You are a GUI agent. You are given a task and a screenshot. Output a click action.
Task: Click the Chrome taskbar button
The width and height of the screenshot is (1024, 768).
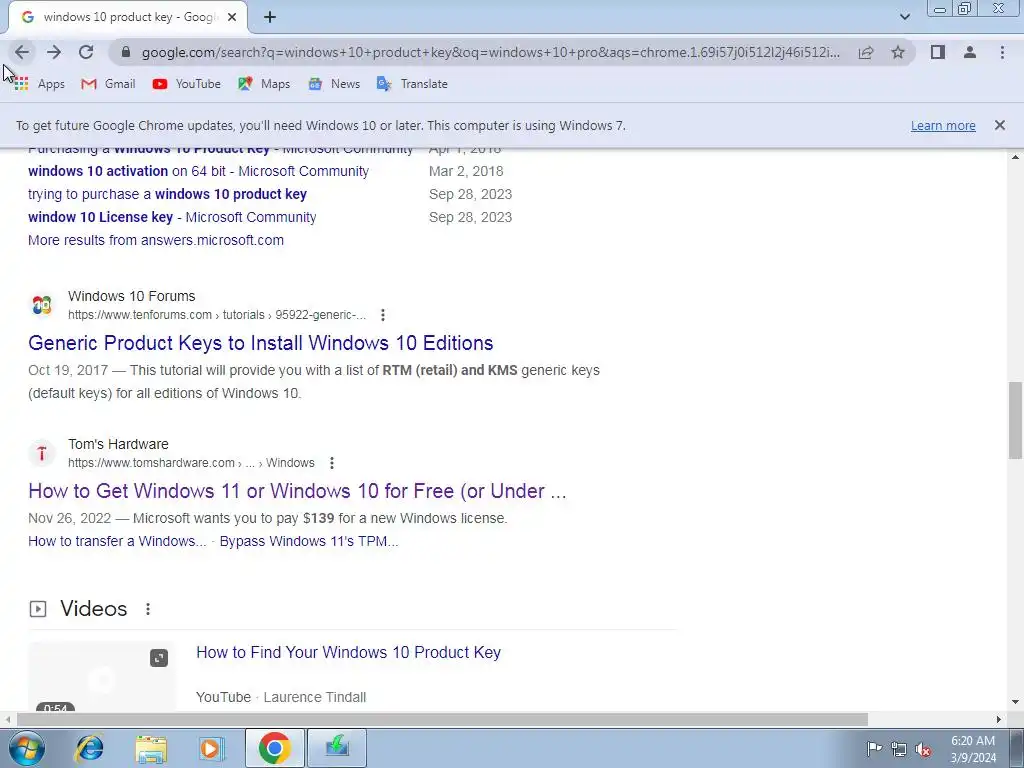[x=274, y=748]
